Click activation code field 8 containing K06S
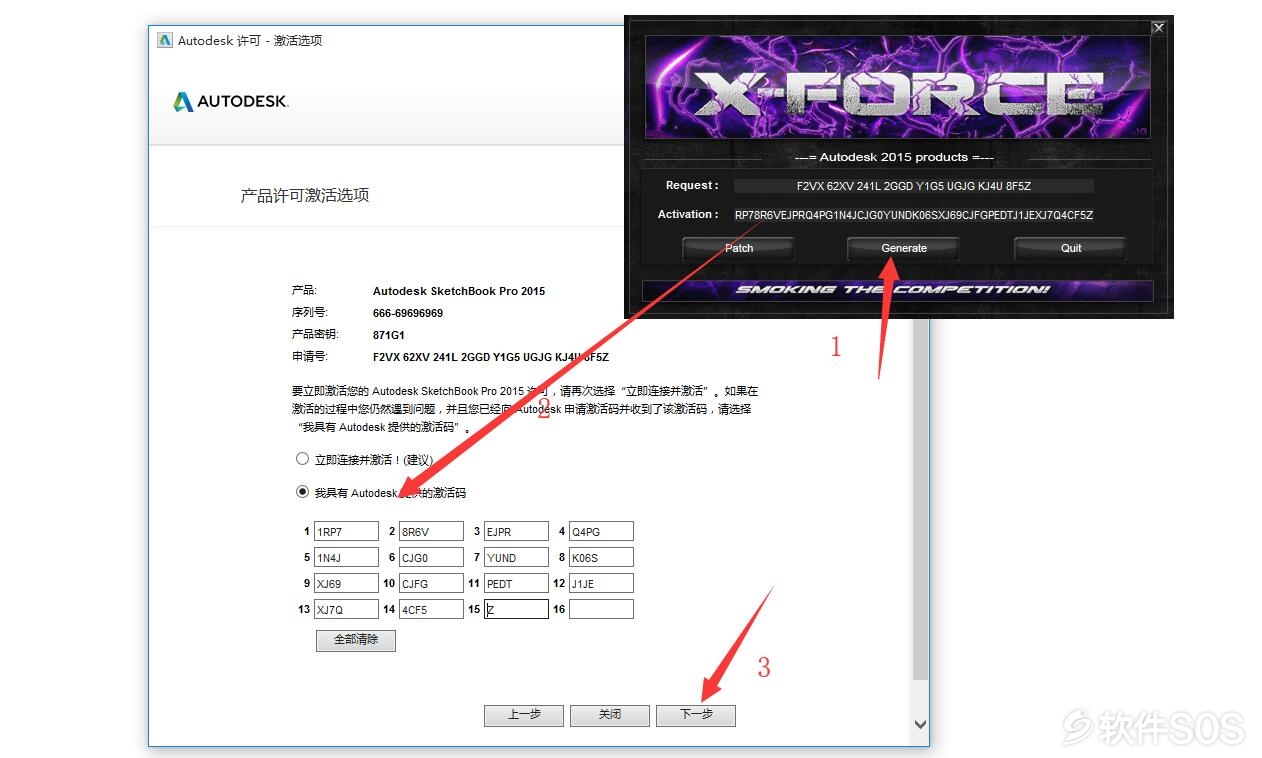This screenshot has height=758, width=1262. (601, 557)
